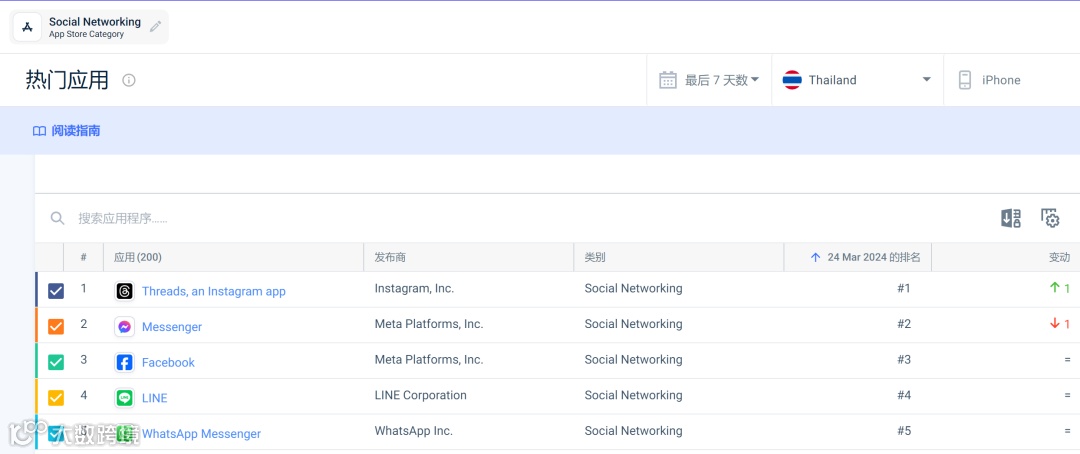Uncheck the LINE row checkbox
1080x454 pixels.
click(x=56, y=398)
